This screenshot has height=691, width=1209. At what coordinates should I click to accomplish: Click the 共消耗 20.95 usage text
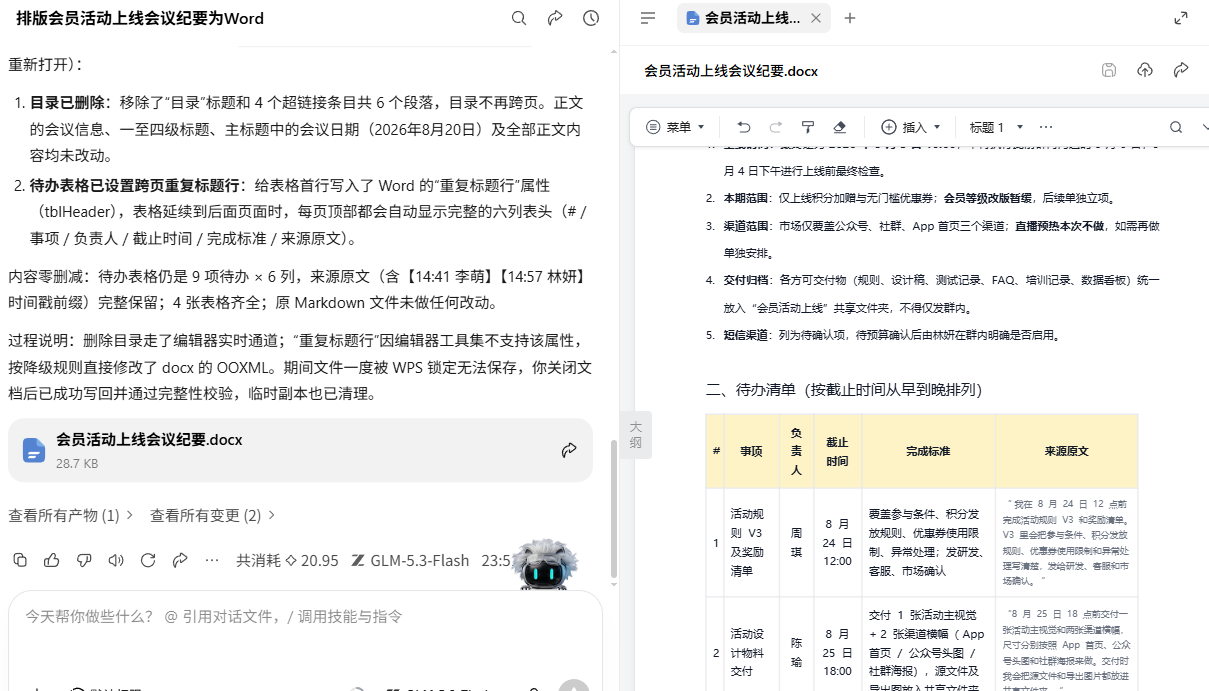click(x=287, y=560)
